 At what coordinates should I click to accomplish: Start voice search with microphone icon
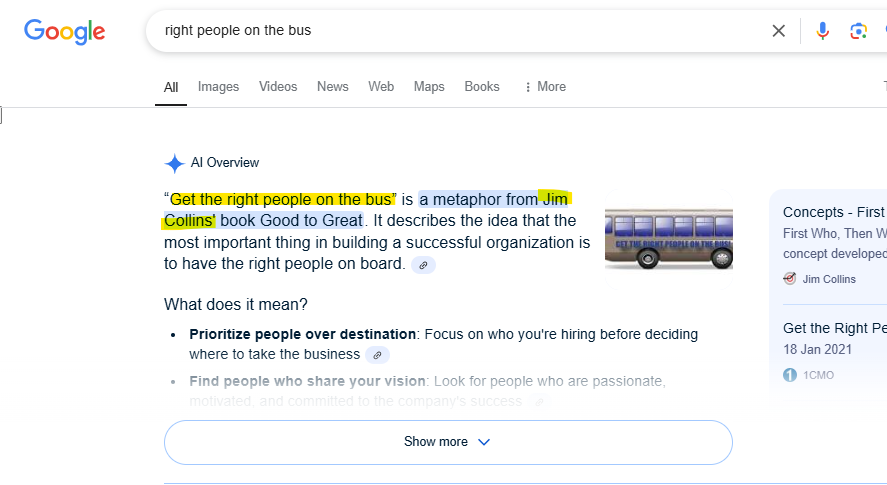pos(822,31)
